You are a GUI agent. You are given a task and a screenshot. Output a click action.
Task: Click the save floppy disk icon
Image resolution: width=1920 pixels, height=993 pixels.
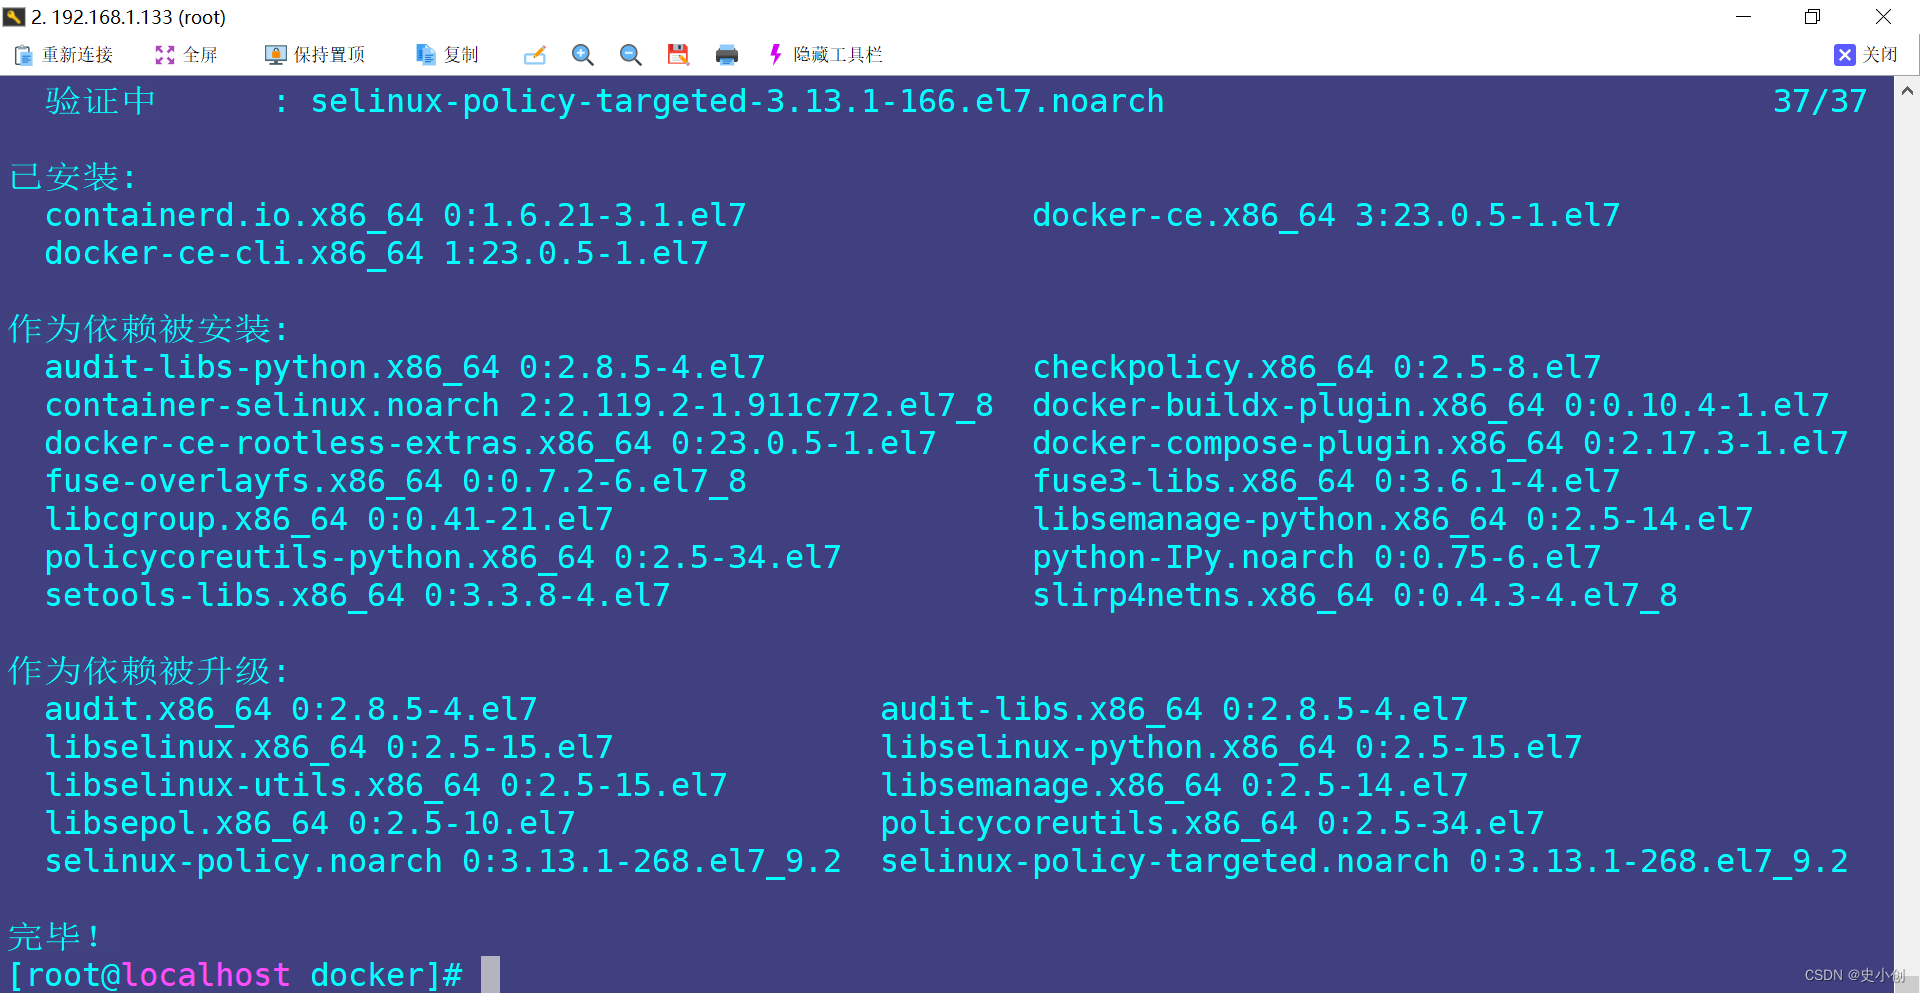pos(678,55)
